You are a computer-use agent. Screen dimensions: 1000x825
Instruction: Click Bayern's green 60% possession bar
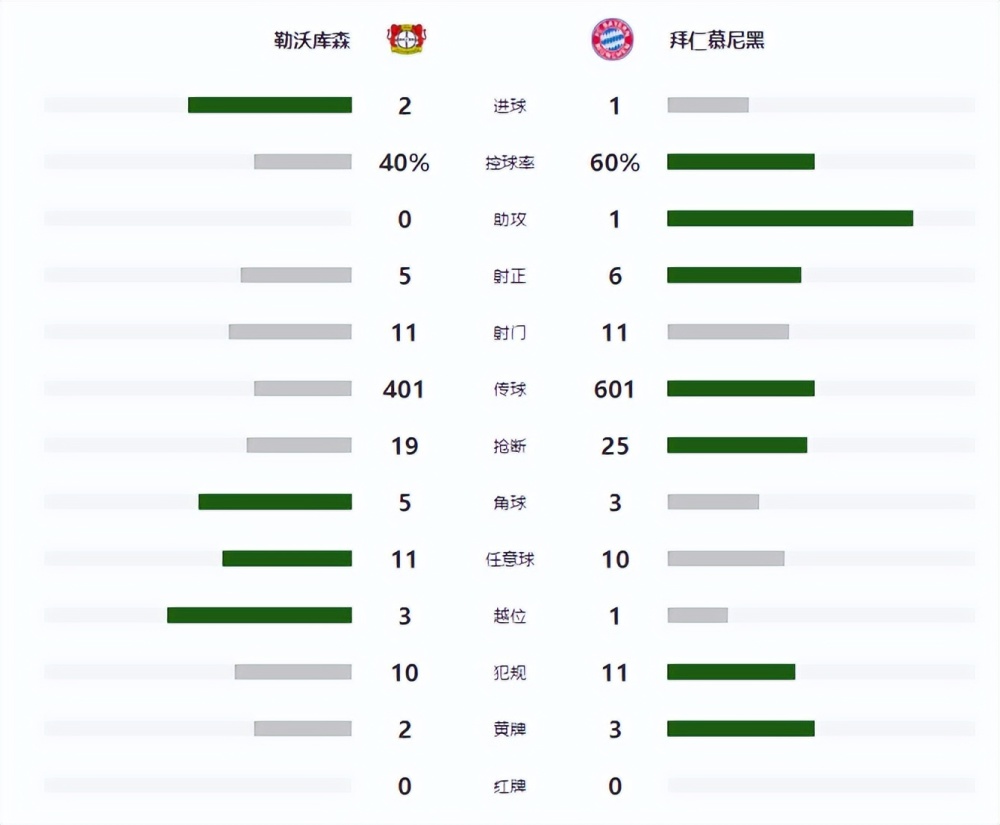740,161
